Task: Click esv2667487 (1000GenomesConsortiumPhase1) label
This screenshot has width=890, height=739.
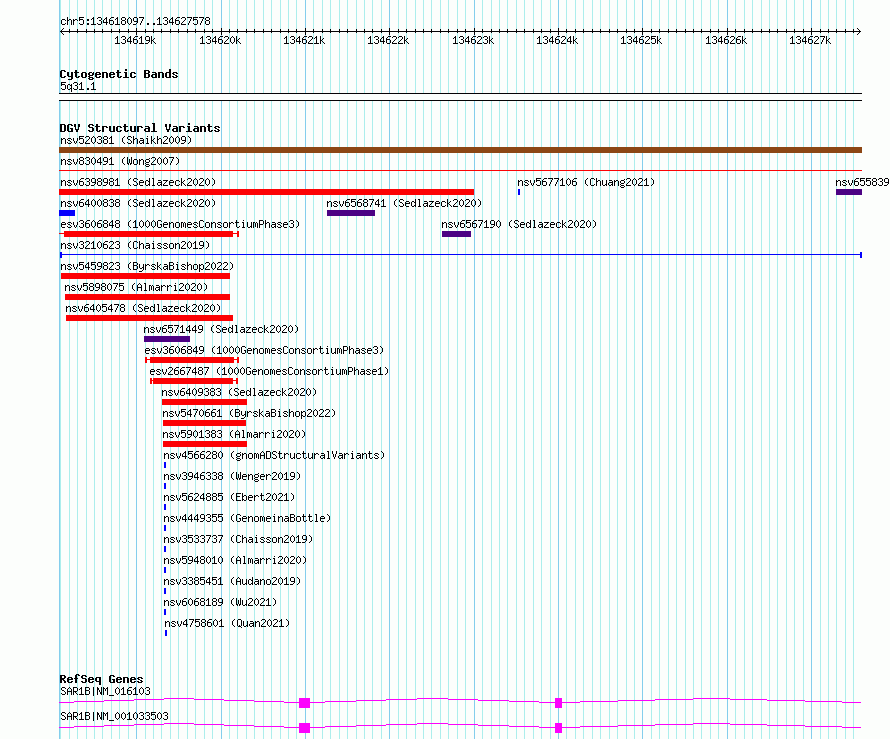Action: tap(269, 371)
